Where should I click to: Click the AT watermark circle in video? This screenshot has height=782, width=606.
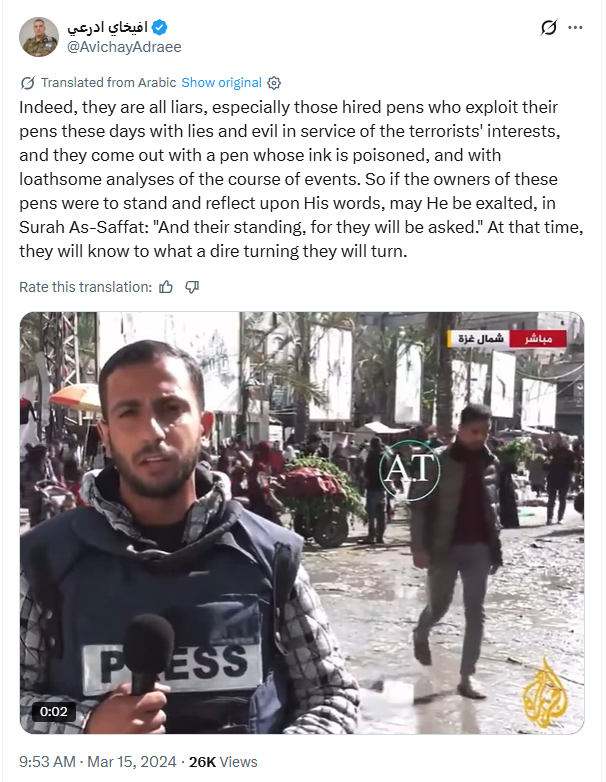[409, 470]
